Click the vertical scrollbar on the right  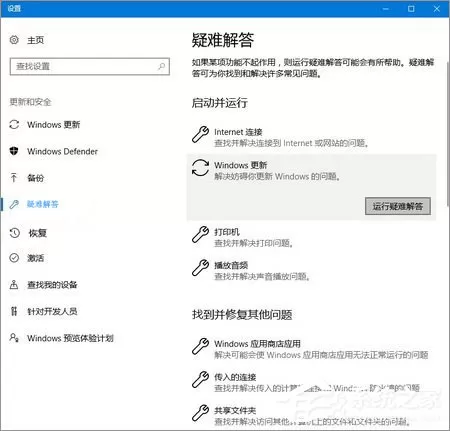pos(448,133)
